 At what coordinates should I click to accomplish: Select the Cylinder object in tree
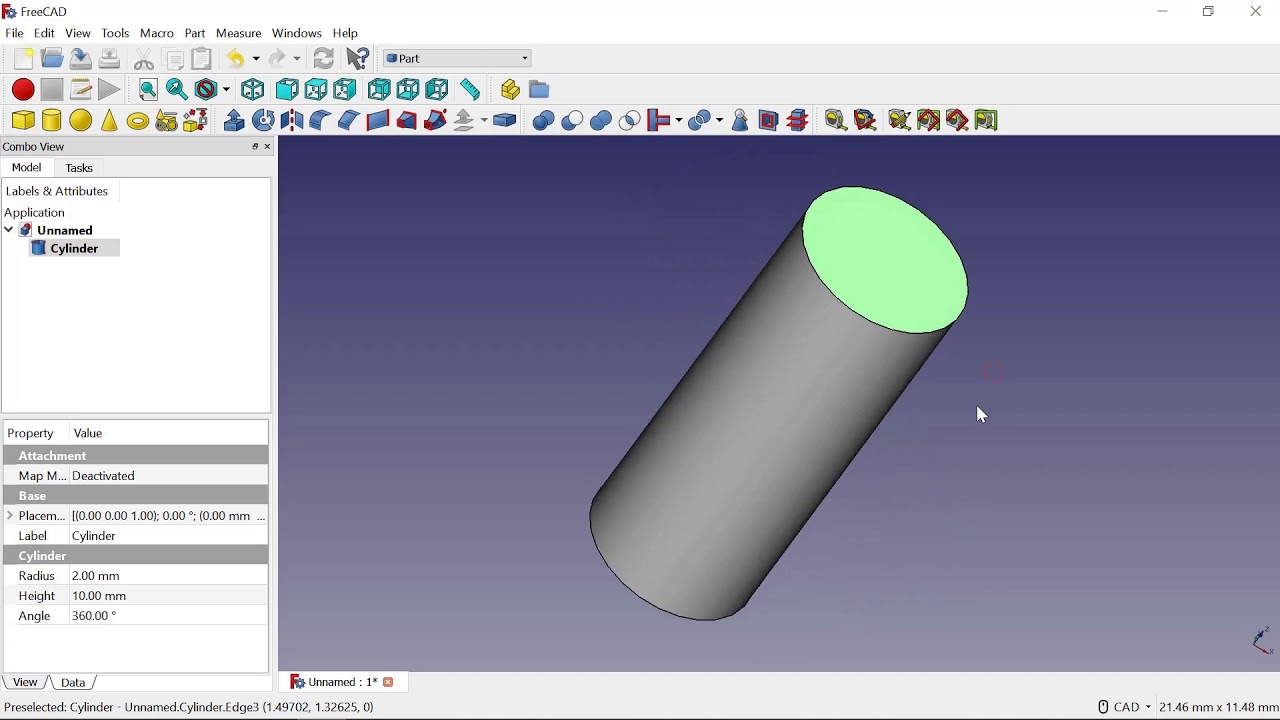point(75,249)
